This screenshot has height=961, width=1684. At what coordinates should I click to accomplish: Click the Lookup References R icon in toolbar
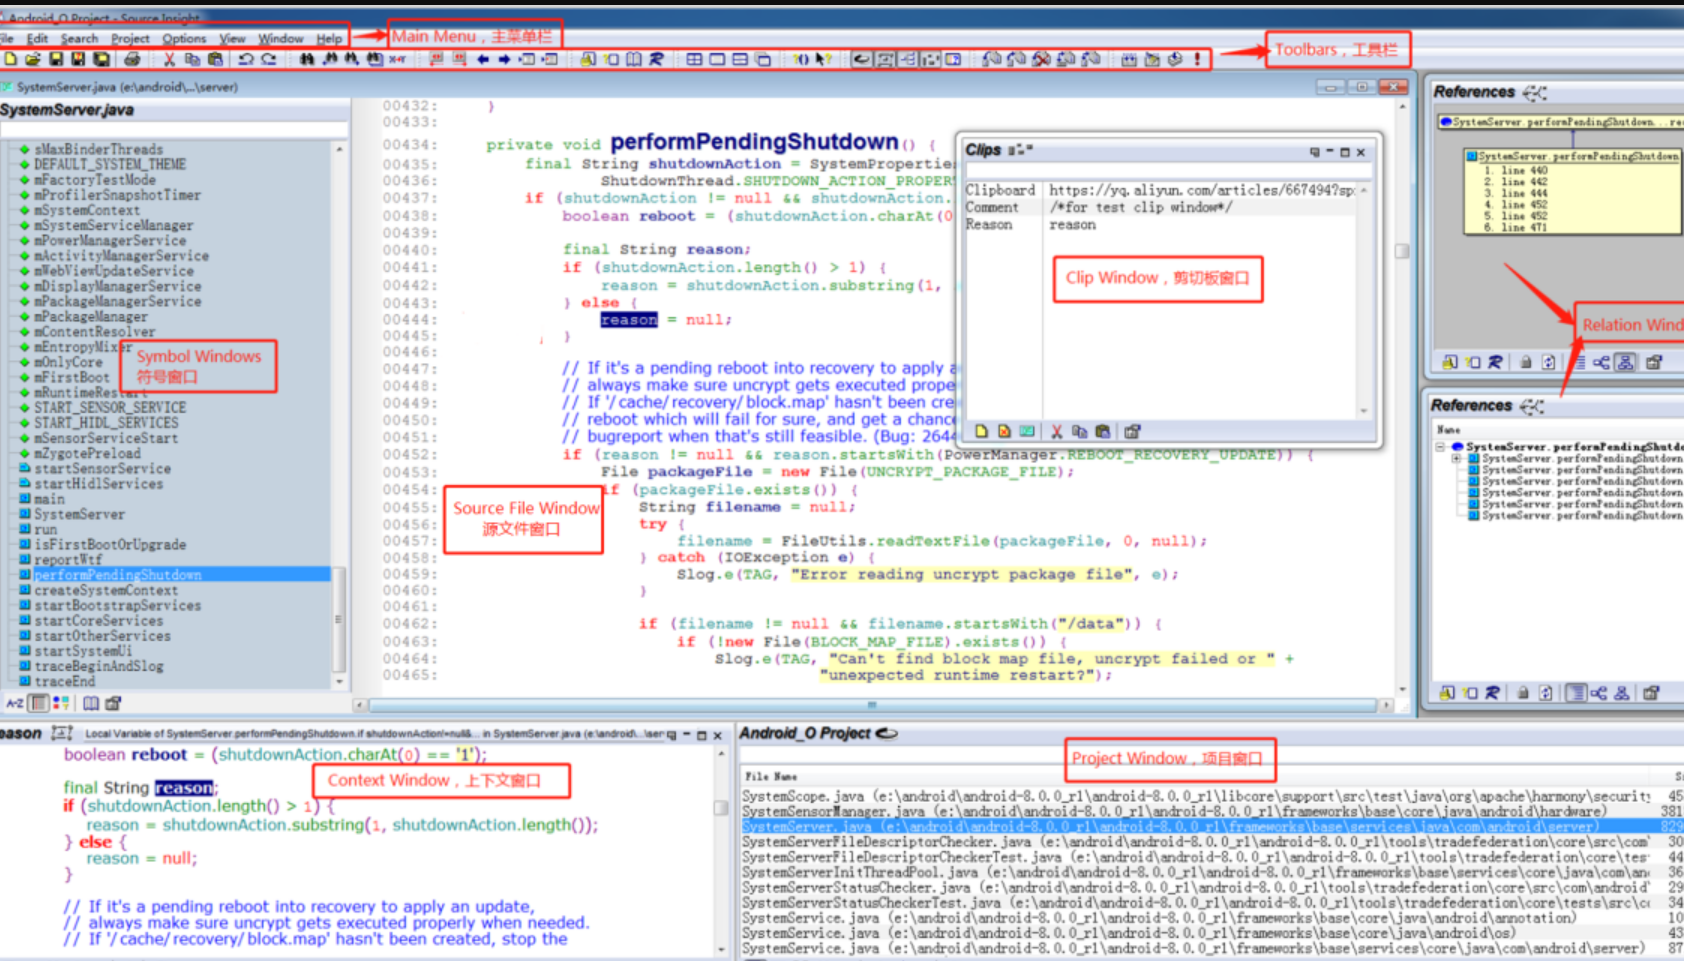tap(657, 59)
